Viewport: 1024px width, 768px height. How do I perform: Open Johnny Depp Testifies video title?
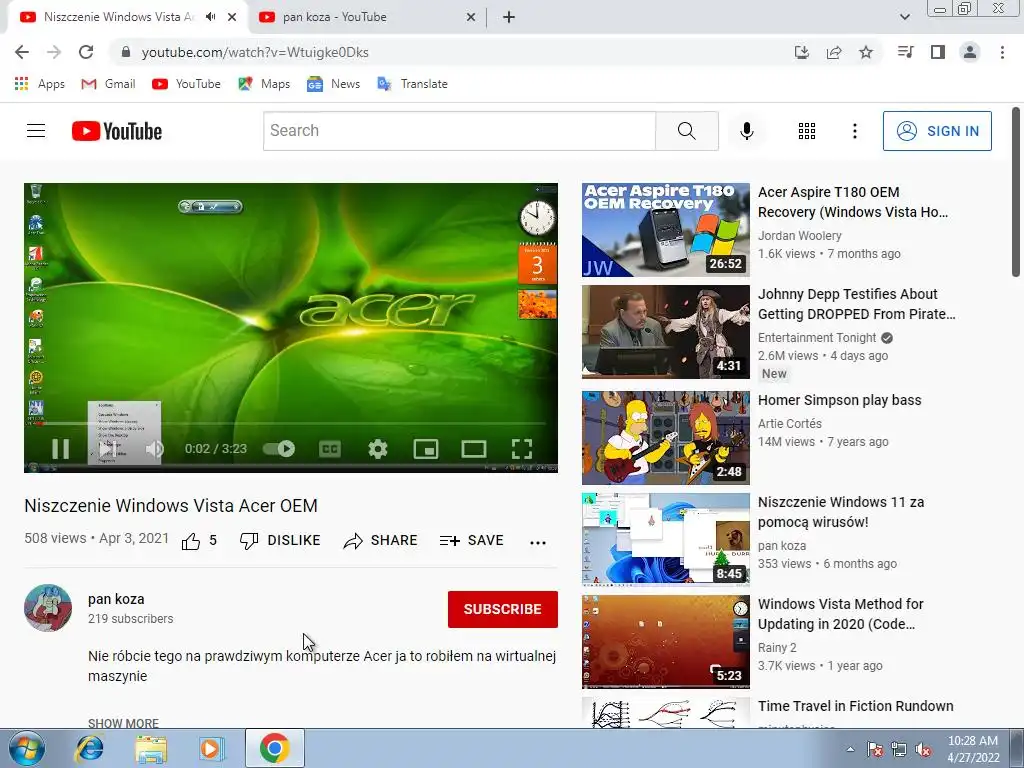tap(856, 304)
